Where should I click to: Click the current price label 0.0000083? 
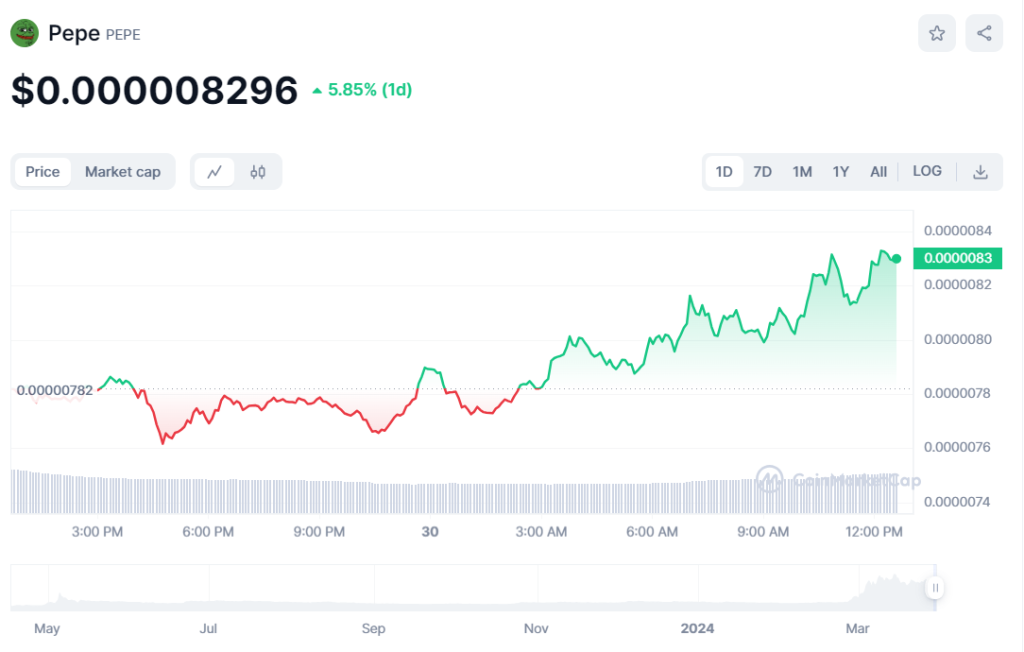(958, 259)
